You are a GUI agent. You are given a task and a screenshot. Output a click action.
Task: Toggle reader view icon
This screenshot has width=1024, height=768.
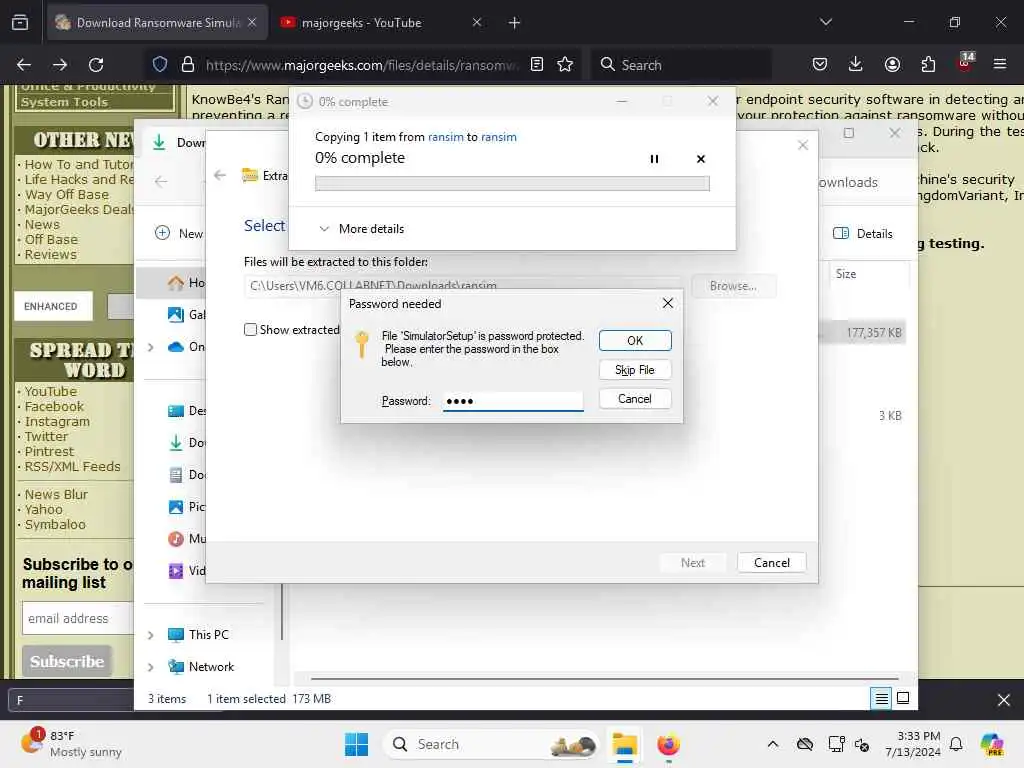(x=537, y=64)
